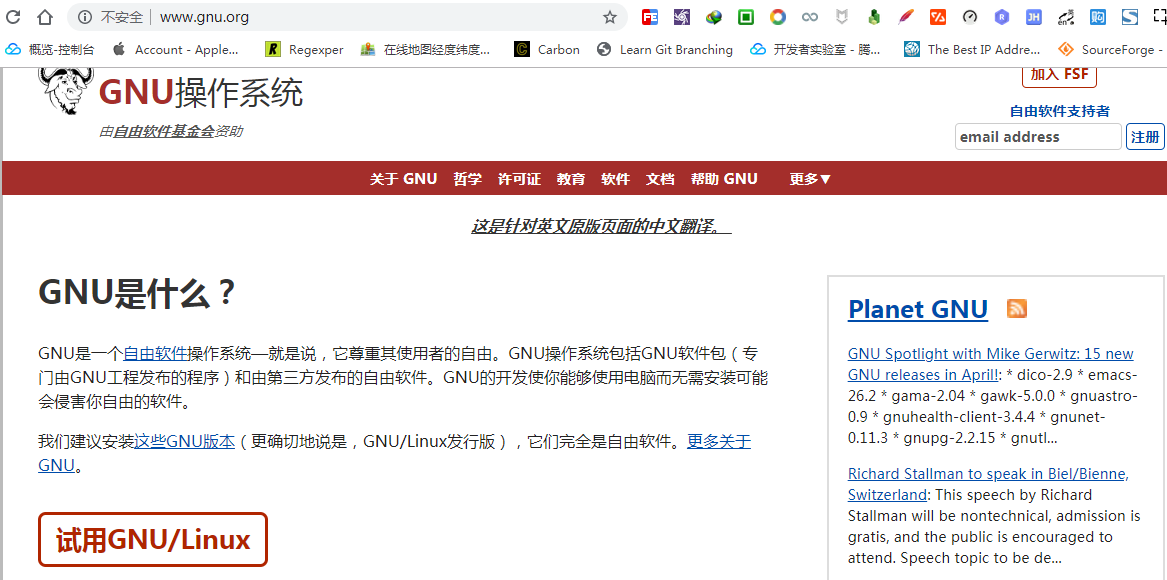This screenshot has height=580, width=1167.
Task: Click the 注册 button
Action: 1145,137
